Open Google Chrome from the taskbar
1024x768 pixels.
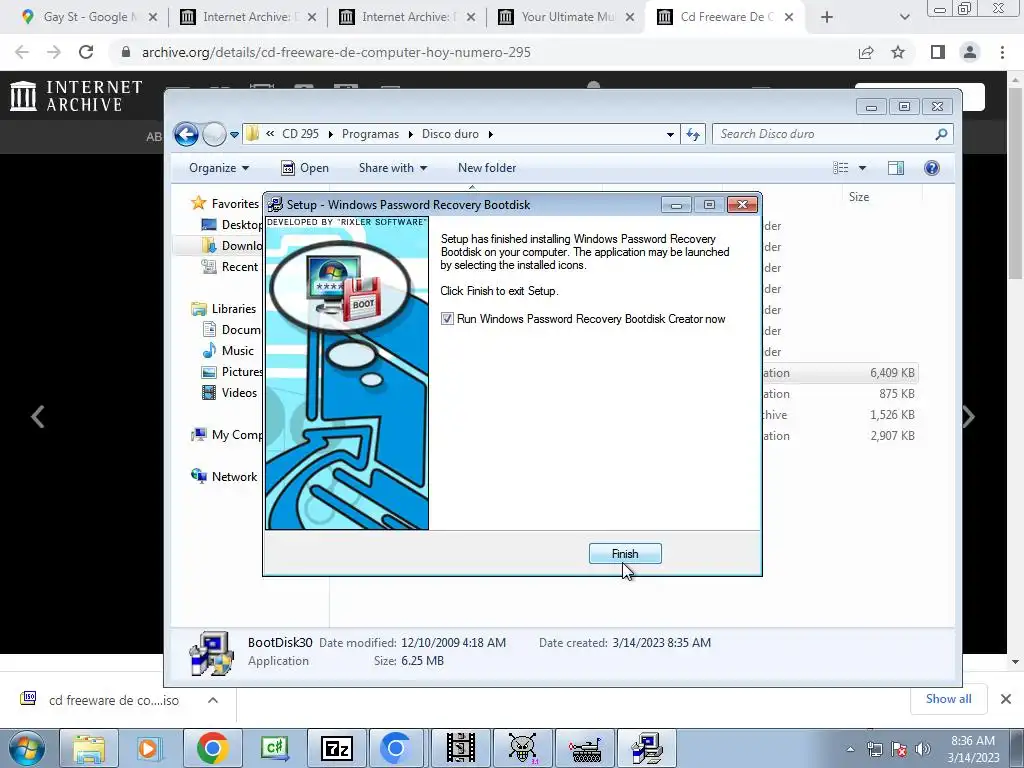[212, 748]
